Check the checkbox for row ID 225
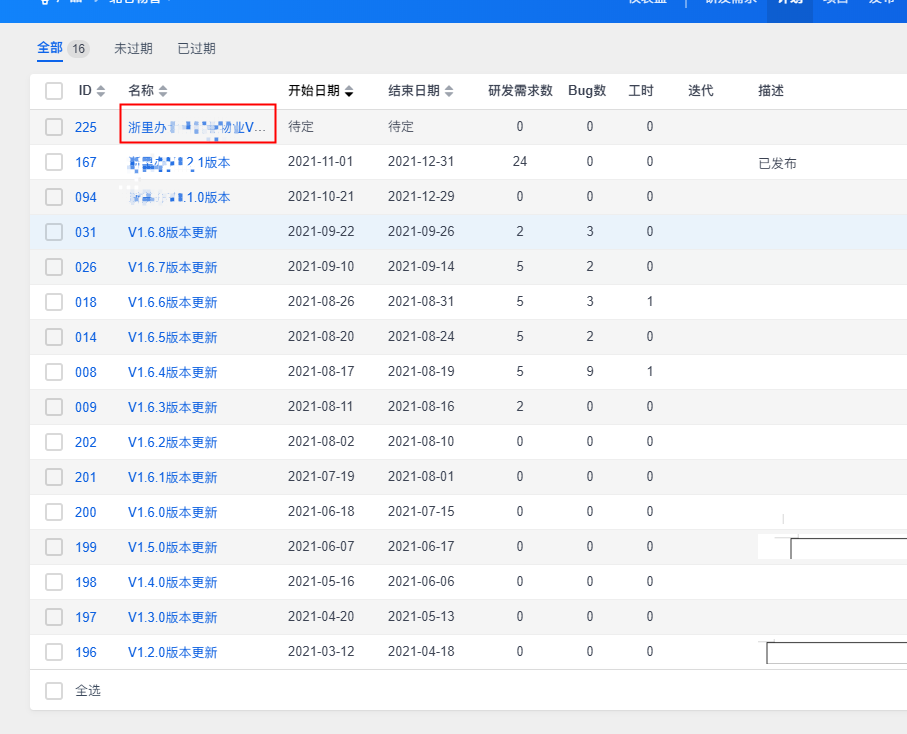This screenshot has height=734, width=907. tap(54, 127)
